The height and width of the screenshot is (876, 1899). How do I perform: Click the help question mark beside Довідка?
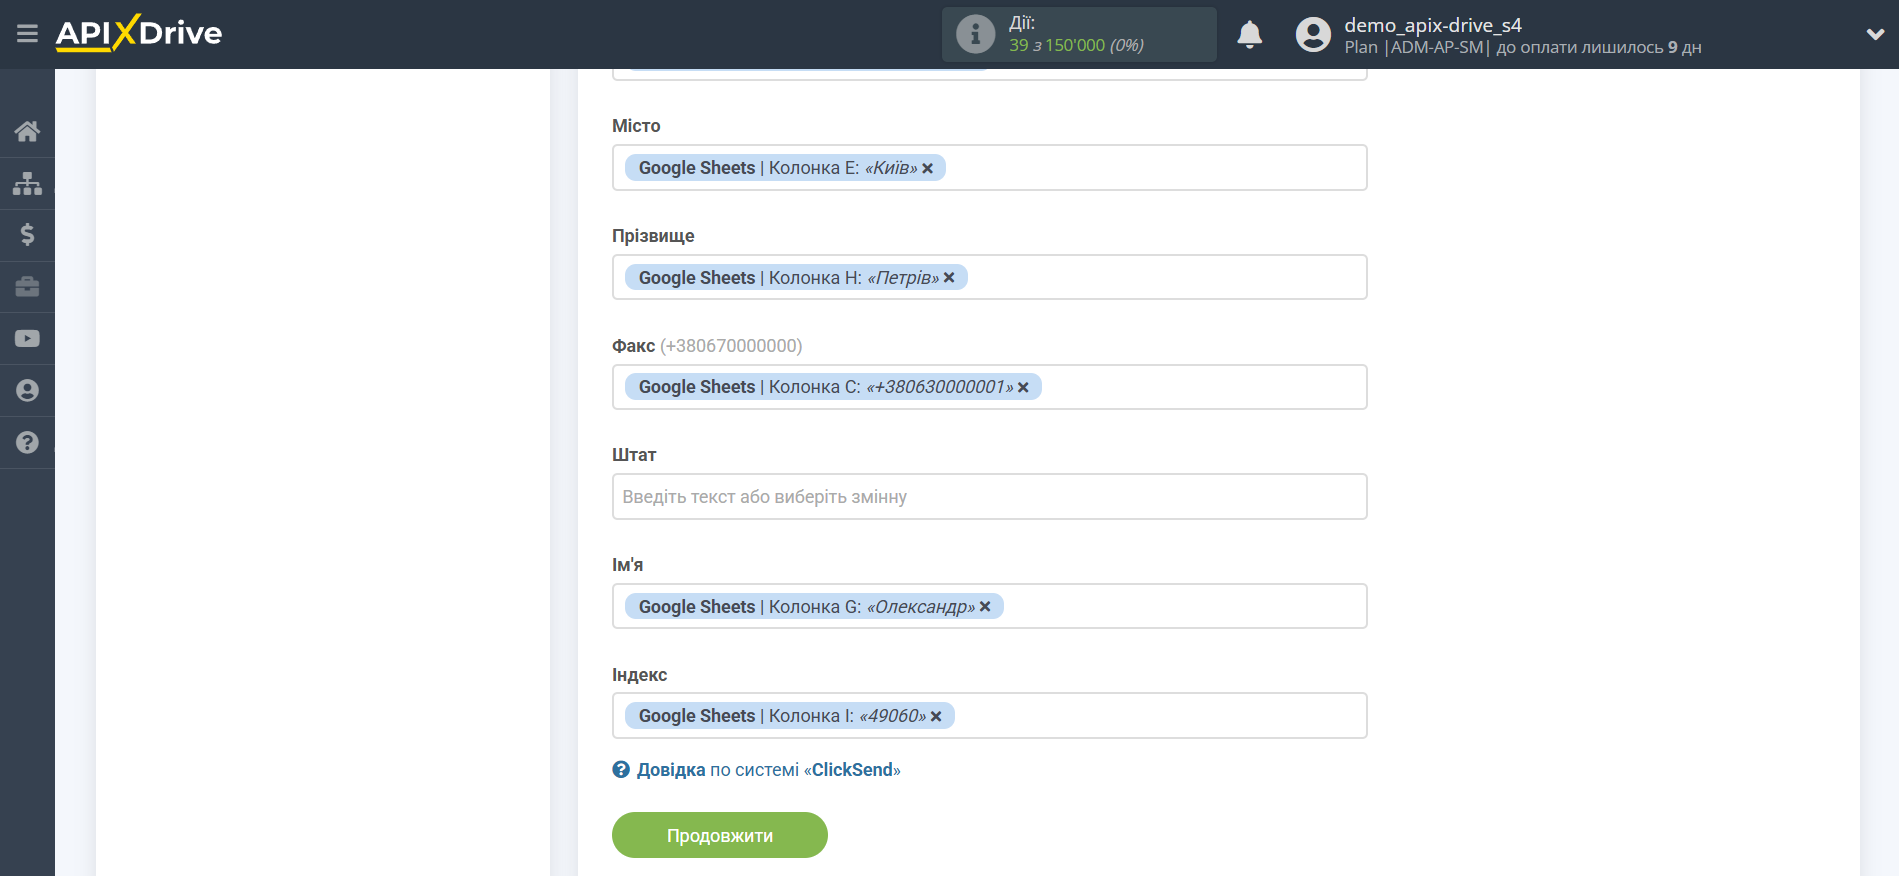point(621,769)
